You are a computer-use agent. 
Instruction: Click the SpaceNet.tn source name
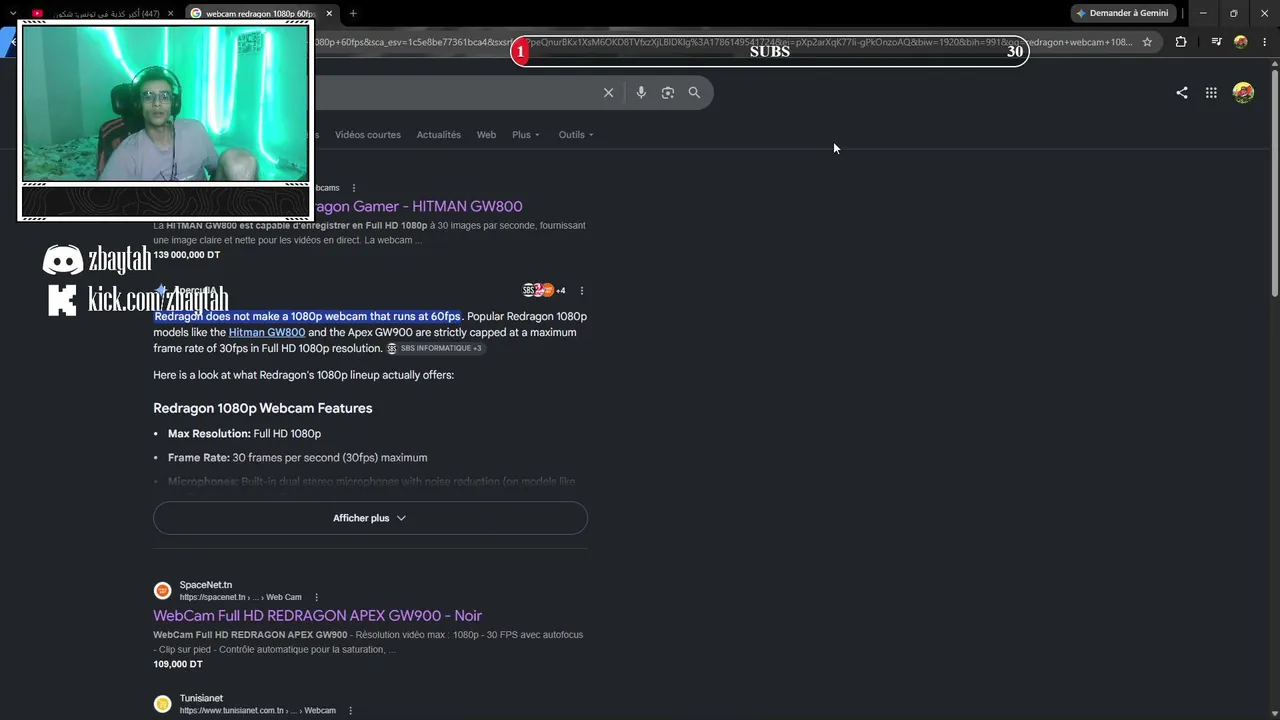pos(206,585)
